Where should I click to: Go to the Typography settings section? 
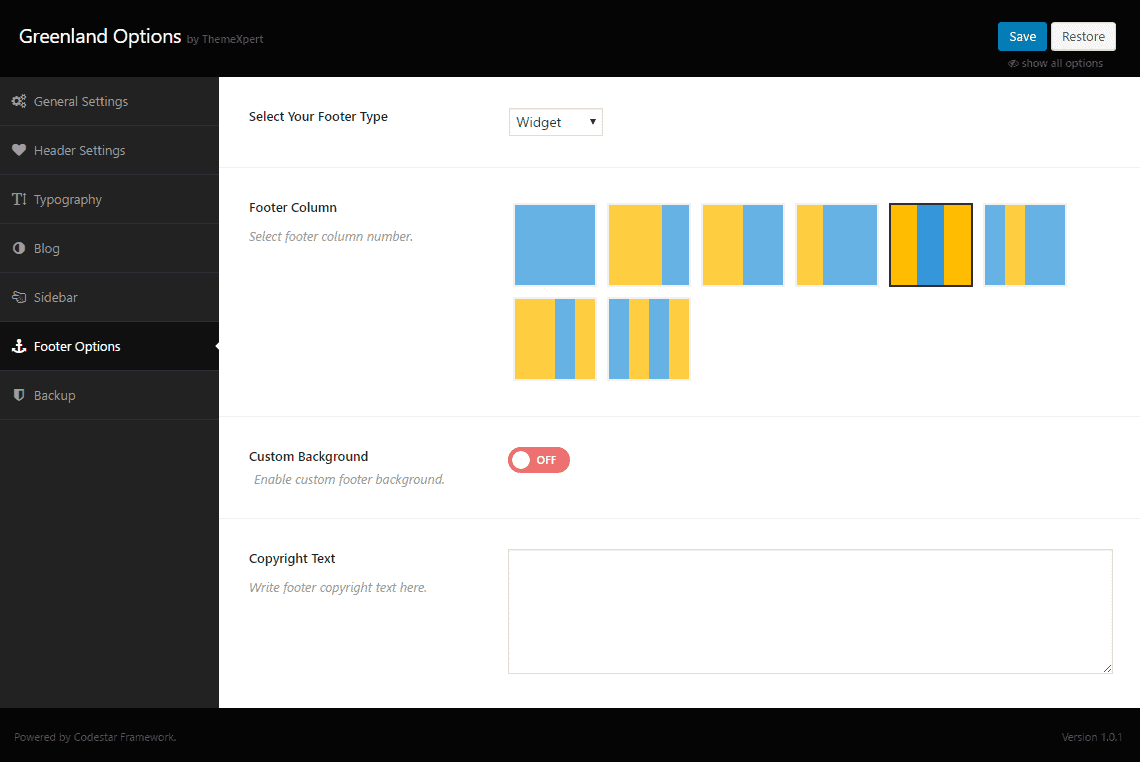pos(68,199)
